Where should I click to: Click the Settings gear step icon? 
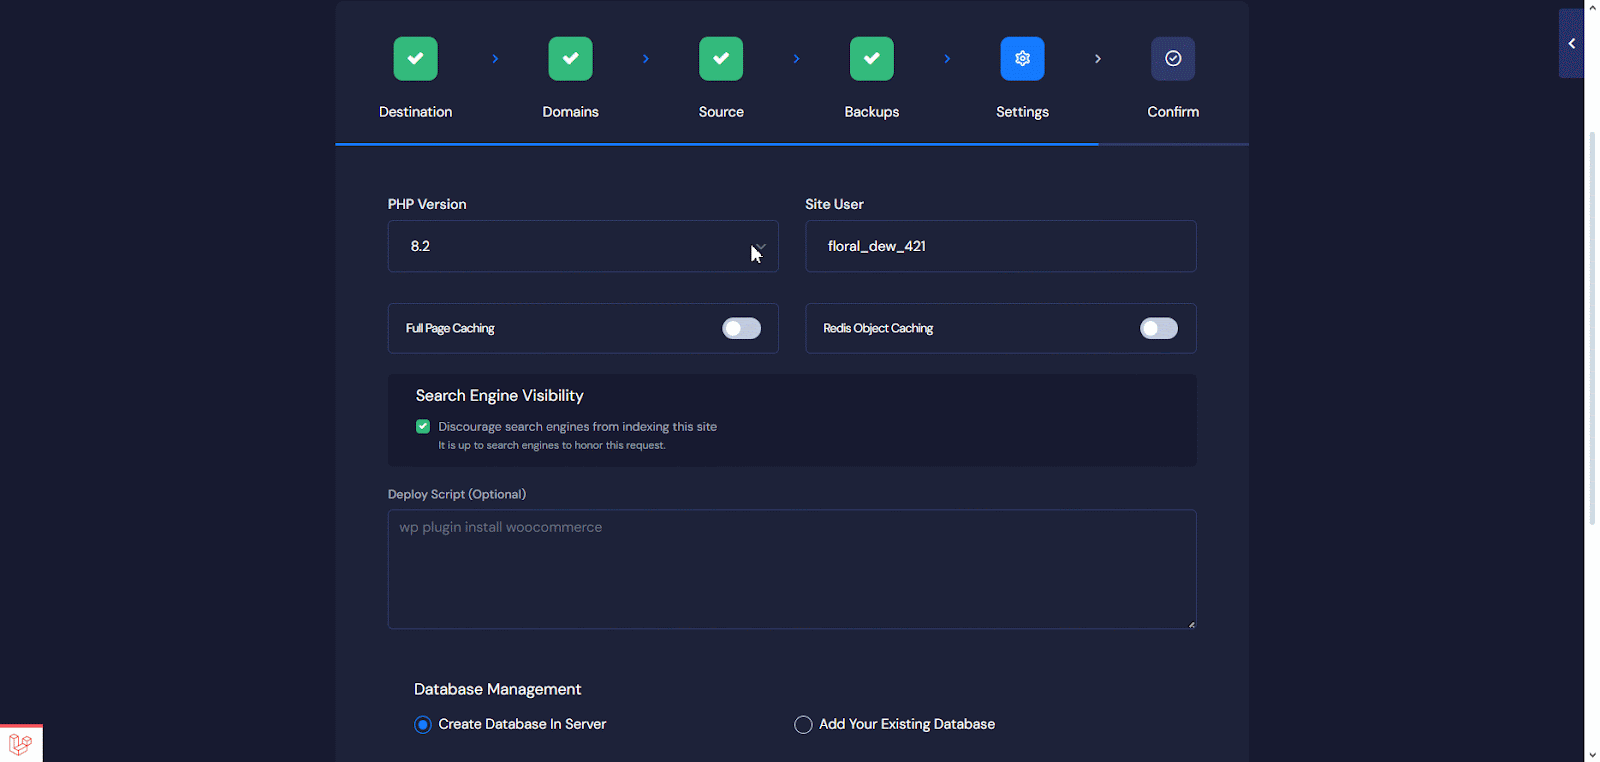pyautogui.click(x=1022, y=59)
